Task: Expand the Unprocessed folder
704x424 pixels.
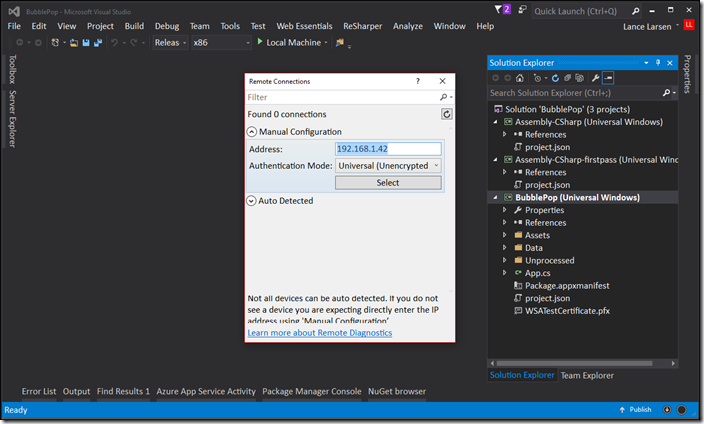Action: pyautogui.click(x=504, y=260)
